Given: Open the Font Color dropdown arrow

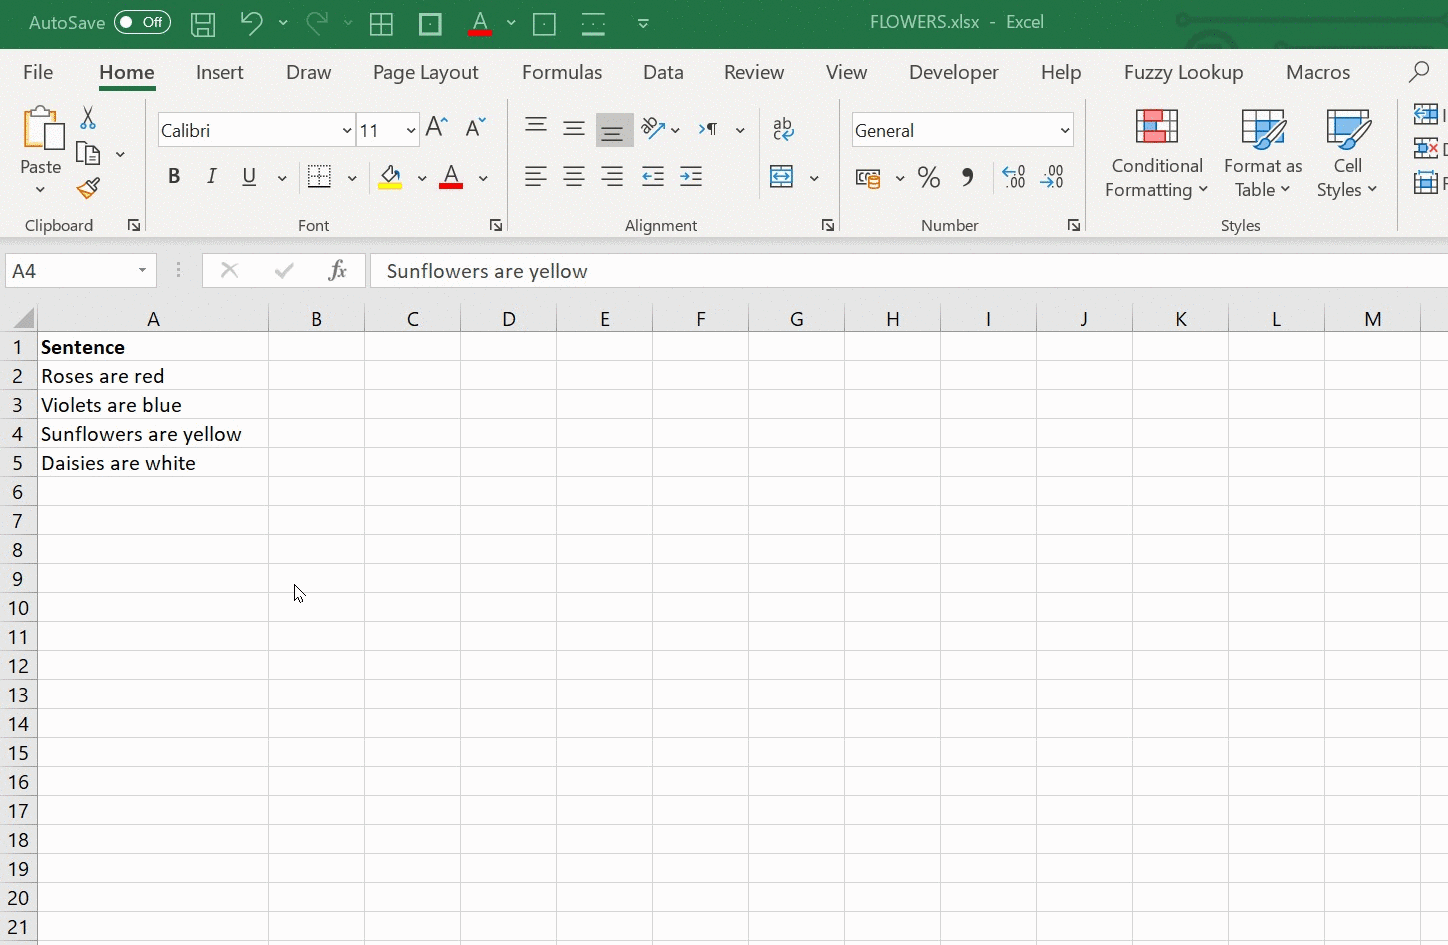Looking at the screenshot, I should click(483, 178).
